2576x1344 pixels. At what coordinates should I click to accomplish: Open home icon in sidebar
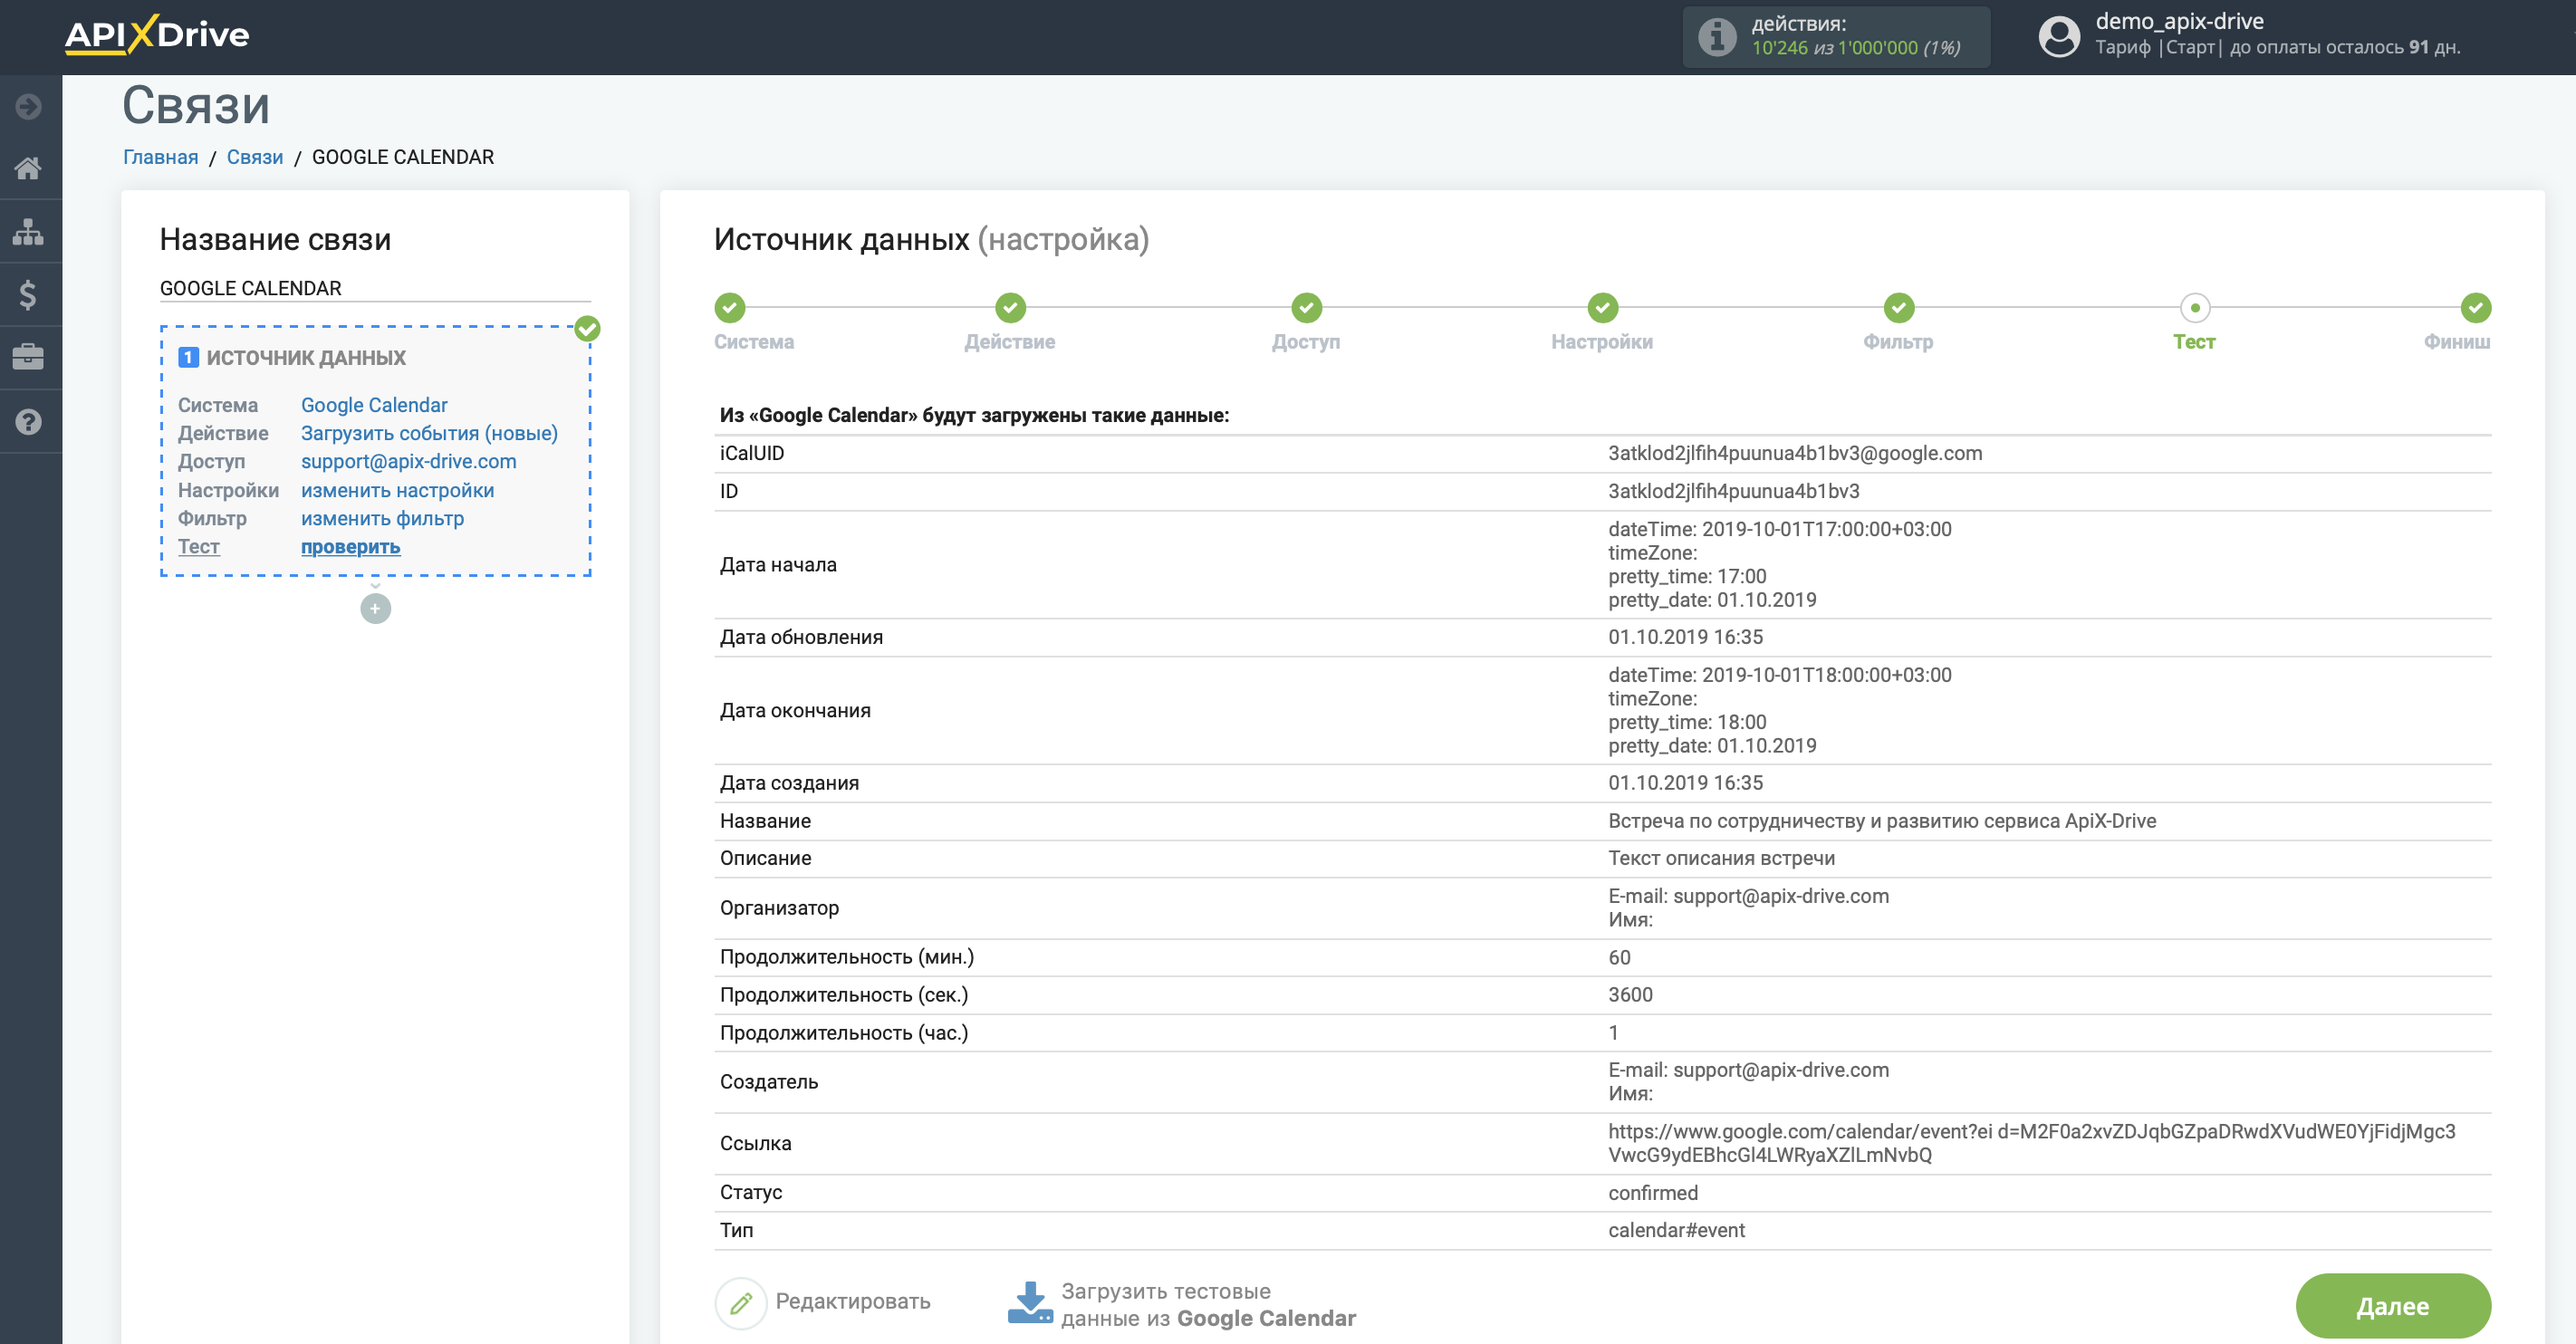point(29,168)
